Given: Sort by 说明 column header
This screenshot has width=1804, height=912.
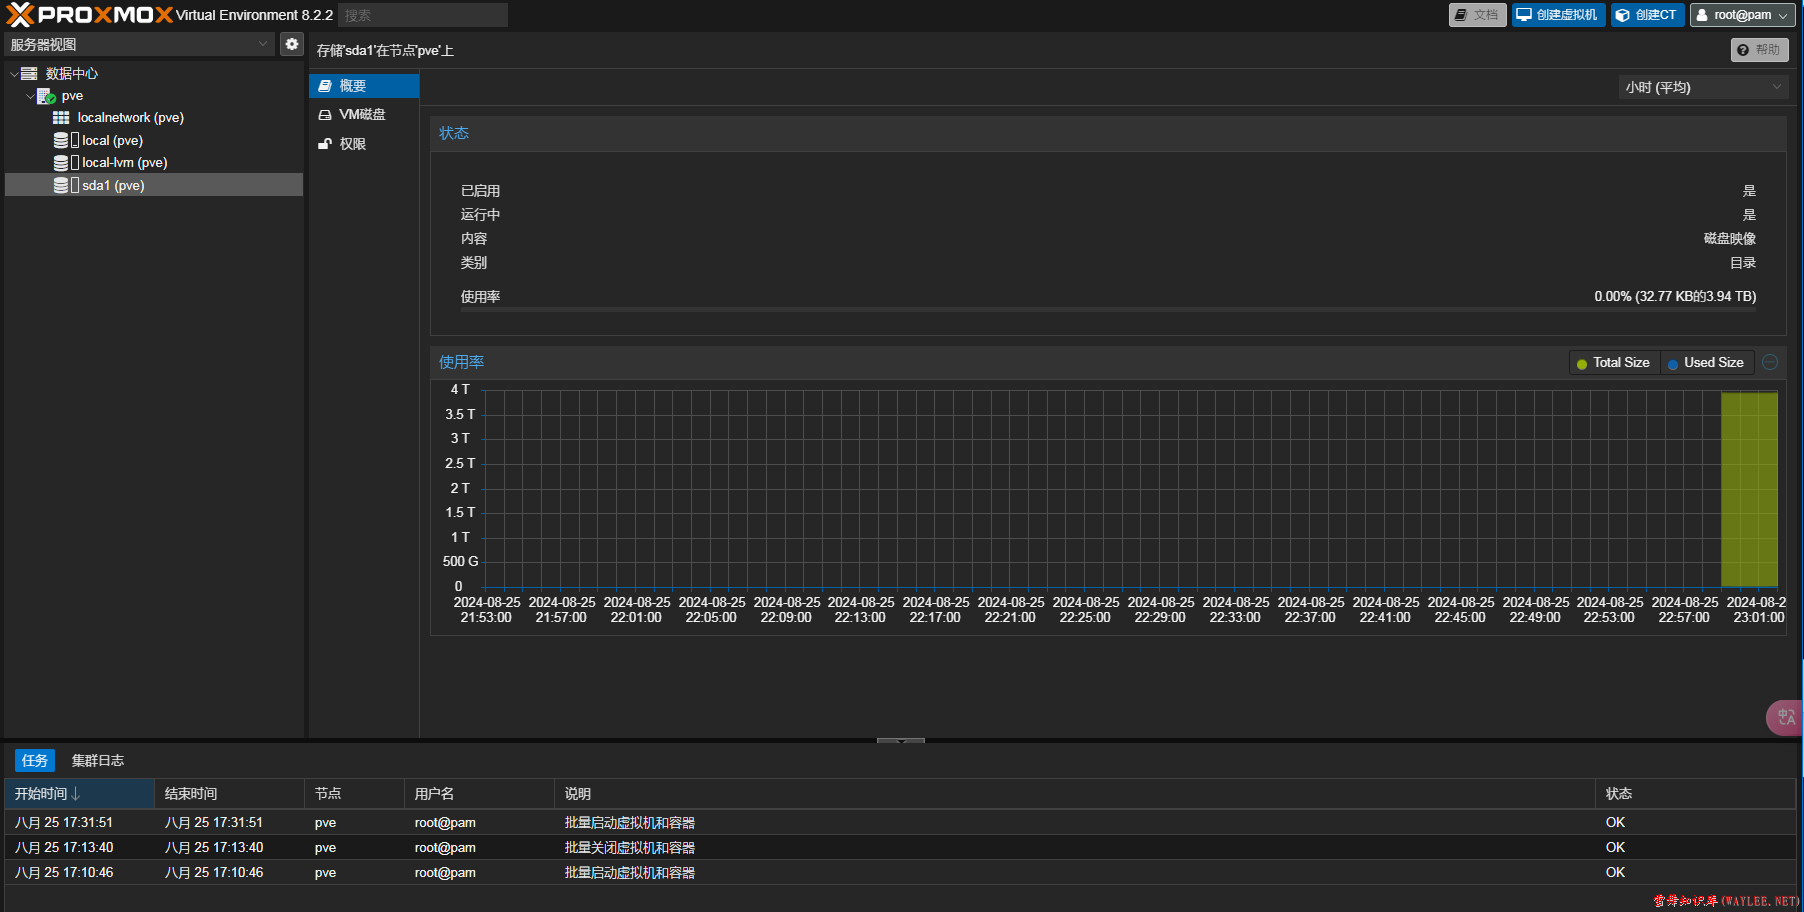Looking at the screenshot, I should (1074, 794).
